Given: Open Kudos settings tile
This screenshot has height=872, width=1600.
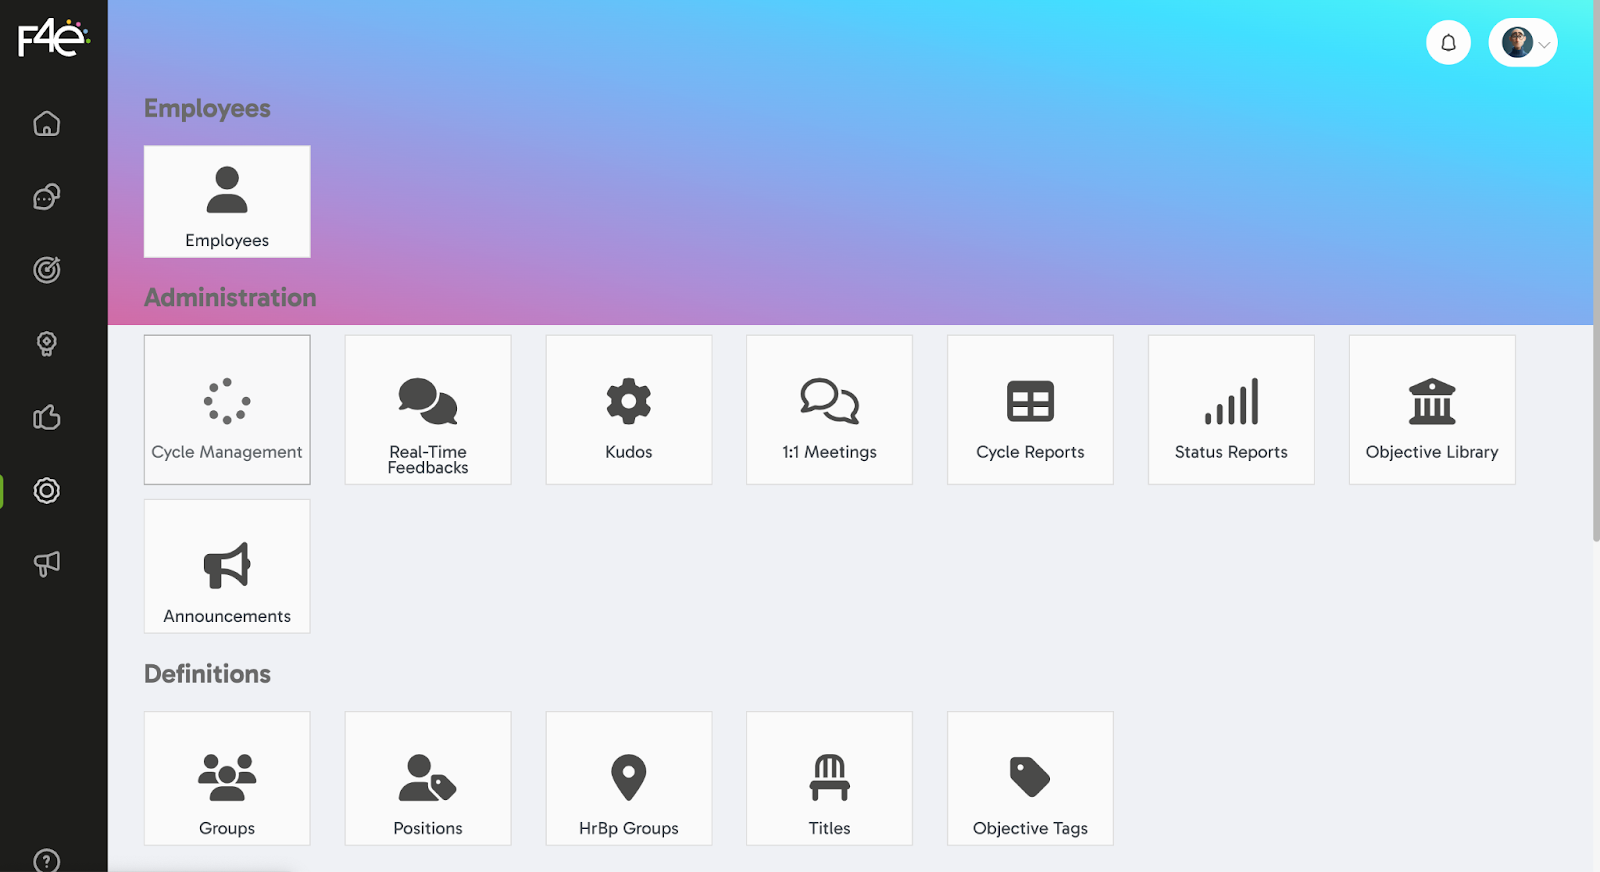Looking at the screenshot, I should 629,410.
